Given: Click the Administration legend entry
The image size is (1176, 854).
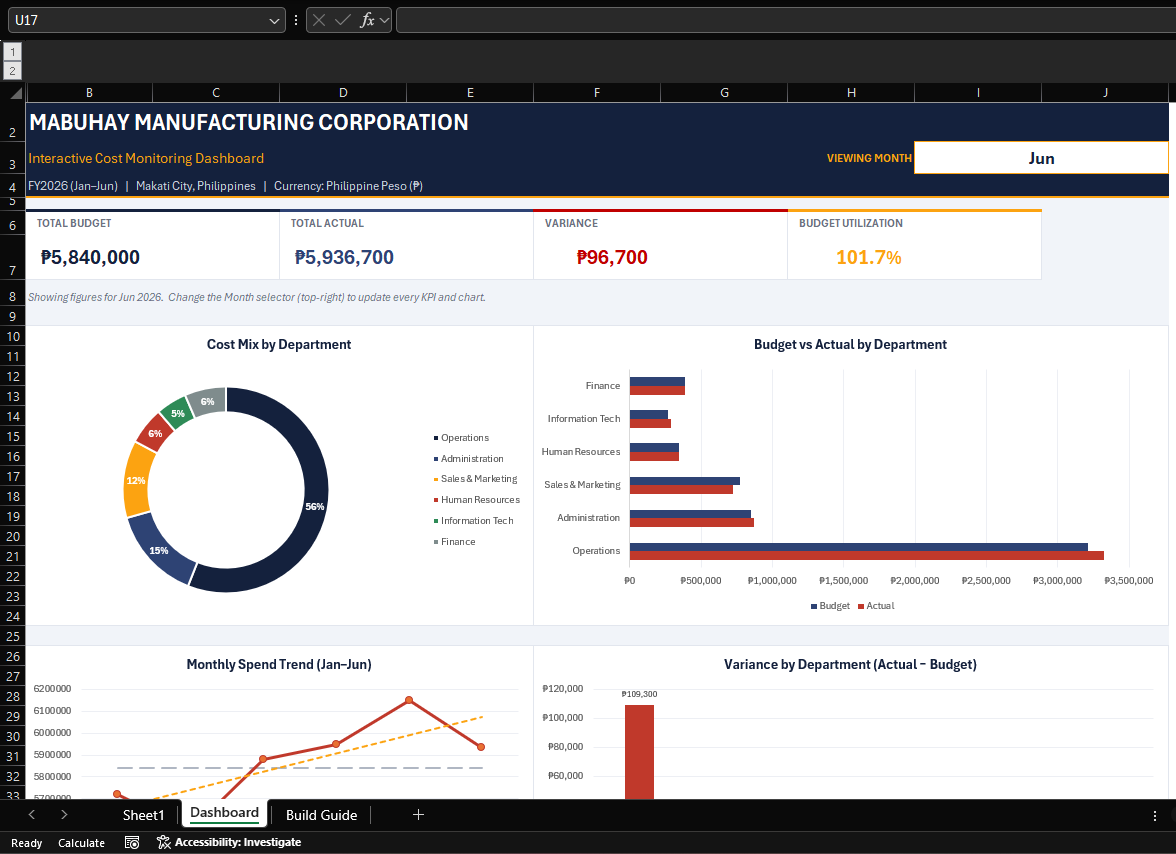Looking at the screenshot, I should pyautogui.click(x=469, y=459).
